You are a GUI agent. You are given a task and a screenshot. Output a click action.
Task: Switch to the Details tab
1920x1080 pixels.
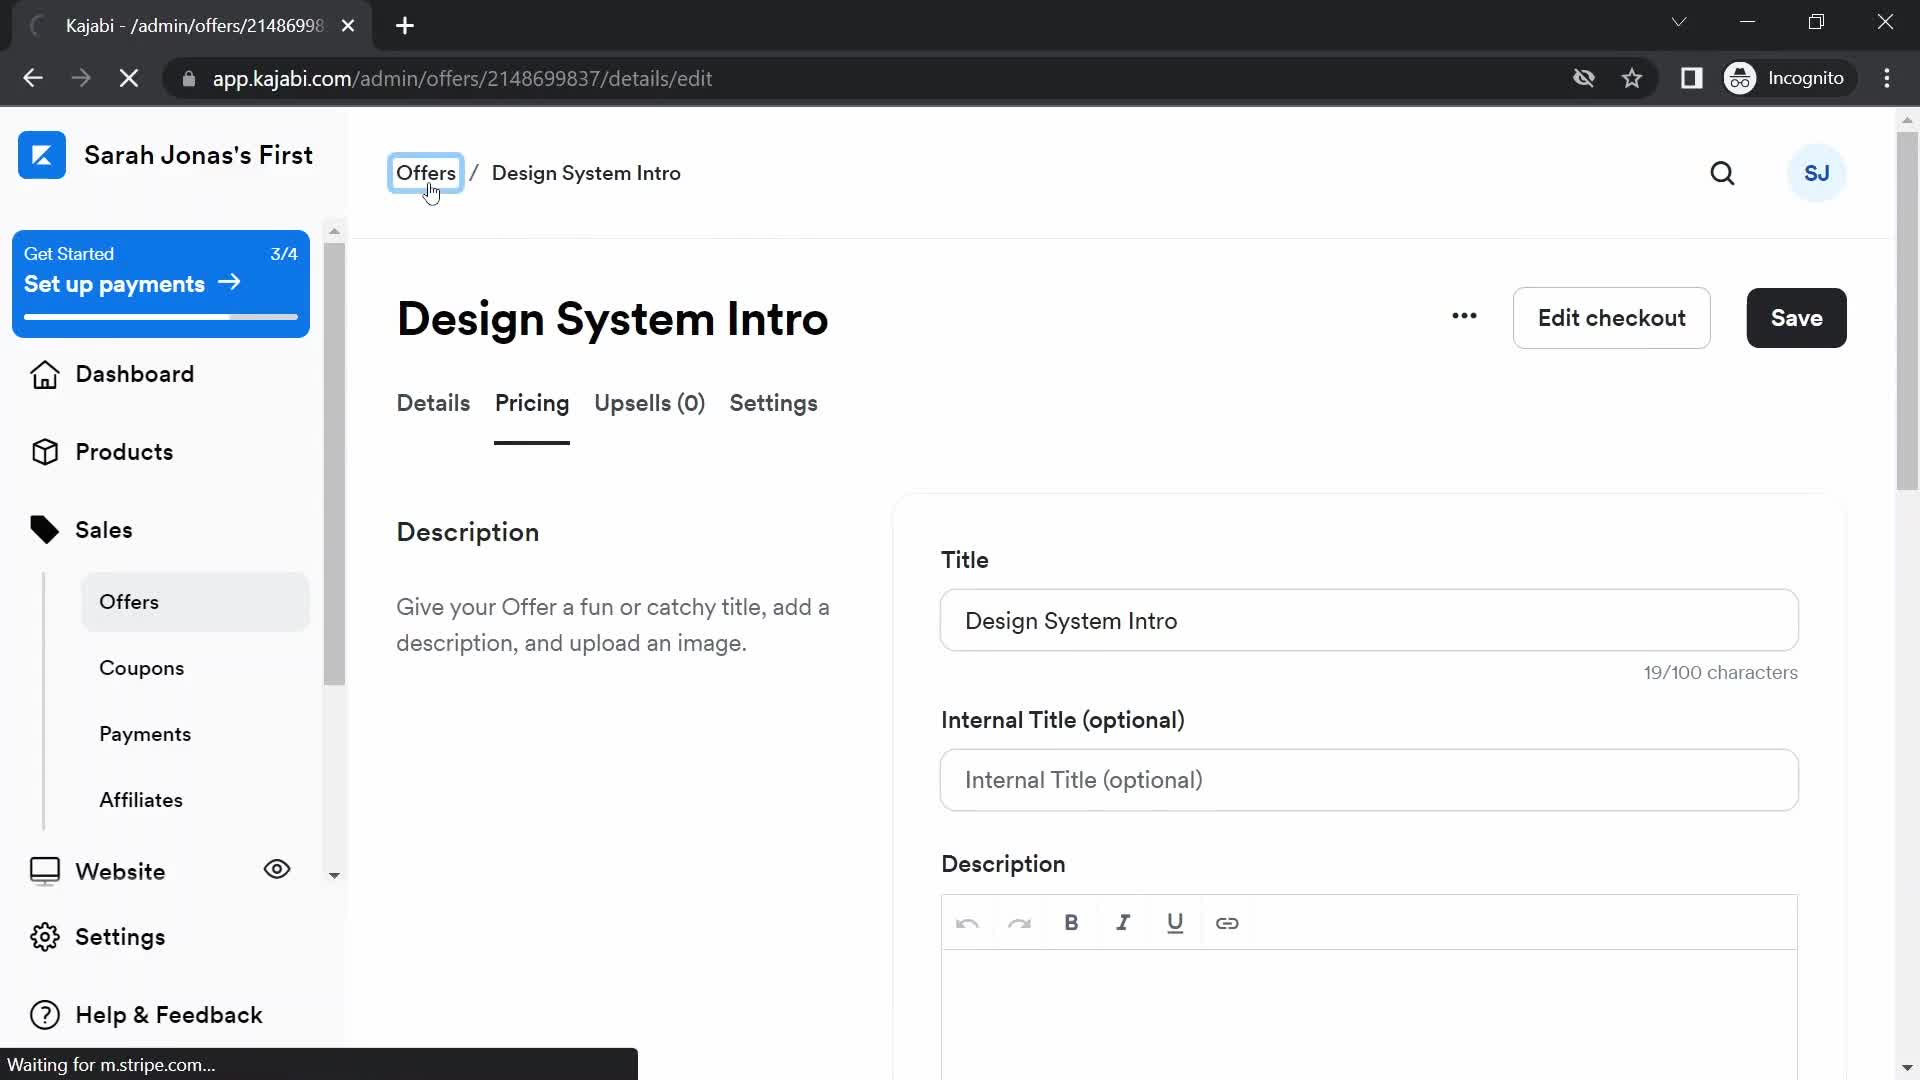click(433, 403)
